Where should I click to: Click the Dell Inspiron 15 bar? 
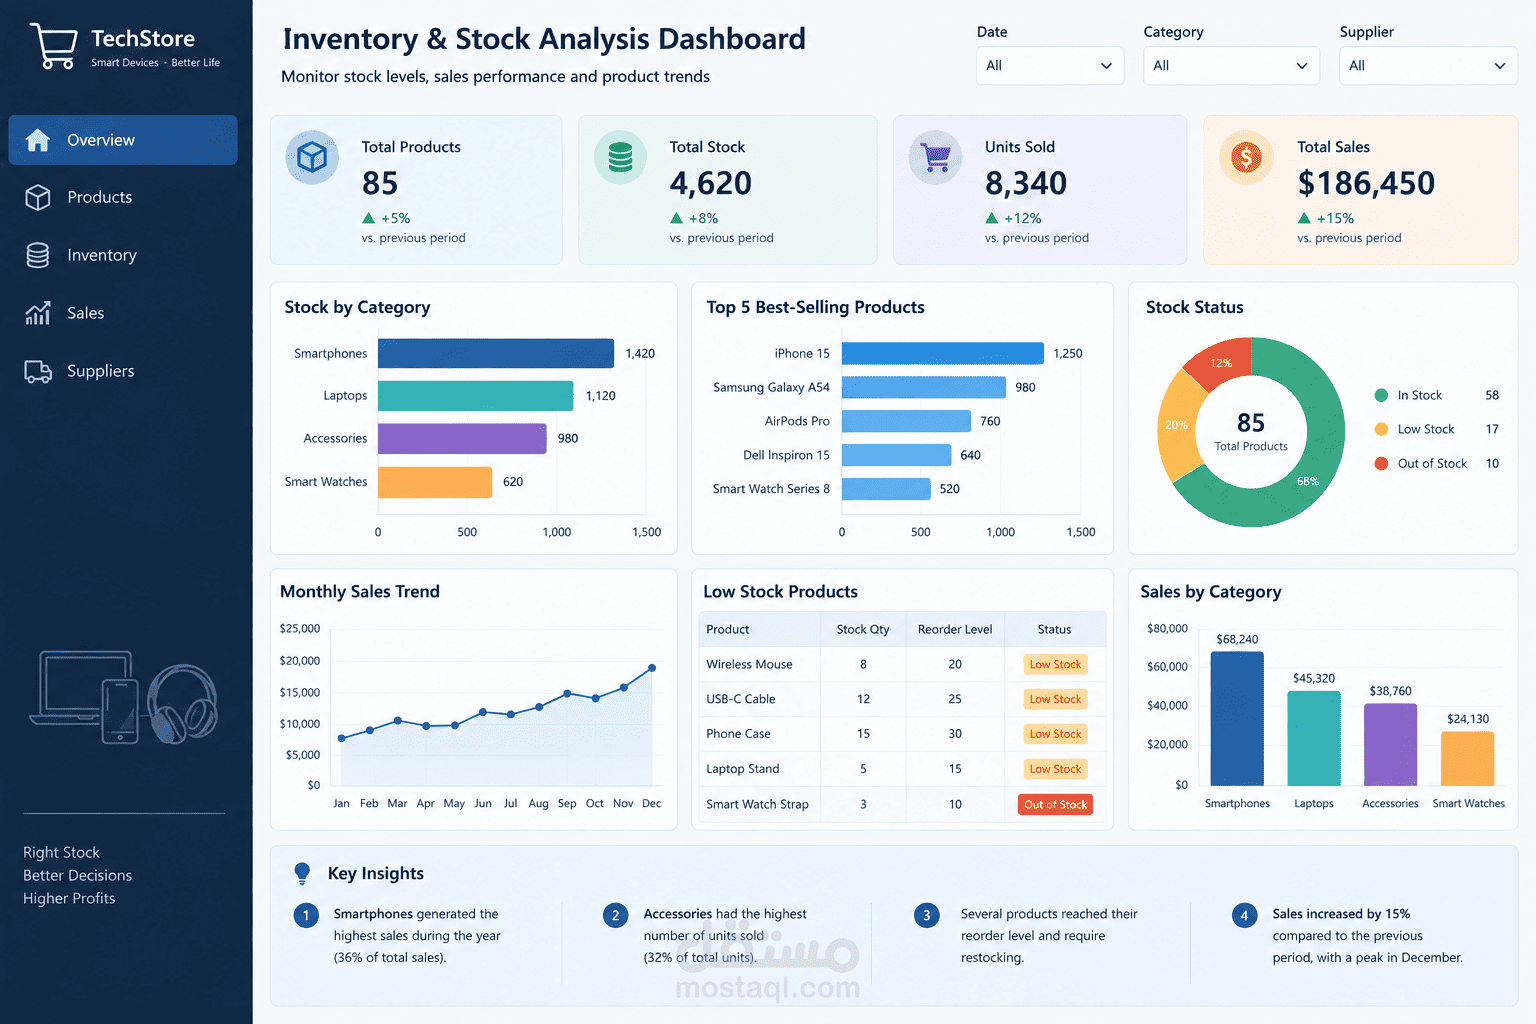coord(896,455)
